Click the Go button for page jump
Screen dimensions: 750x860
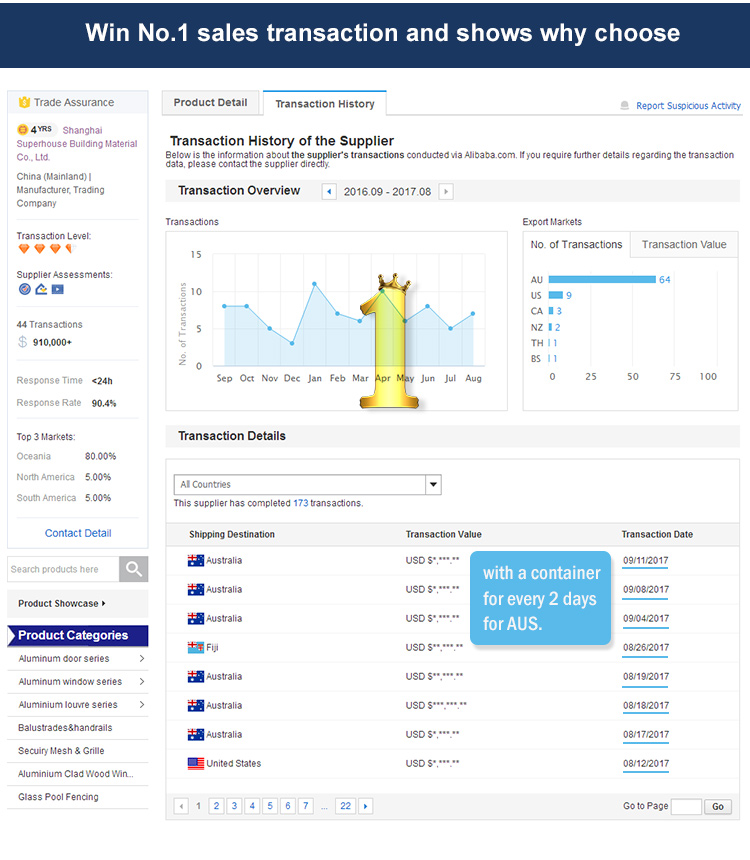[x=718, y=806]
